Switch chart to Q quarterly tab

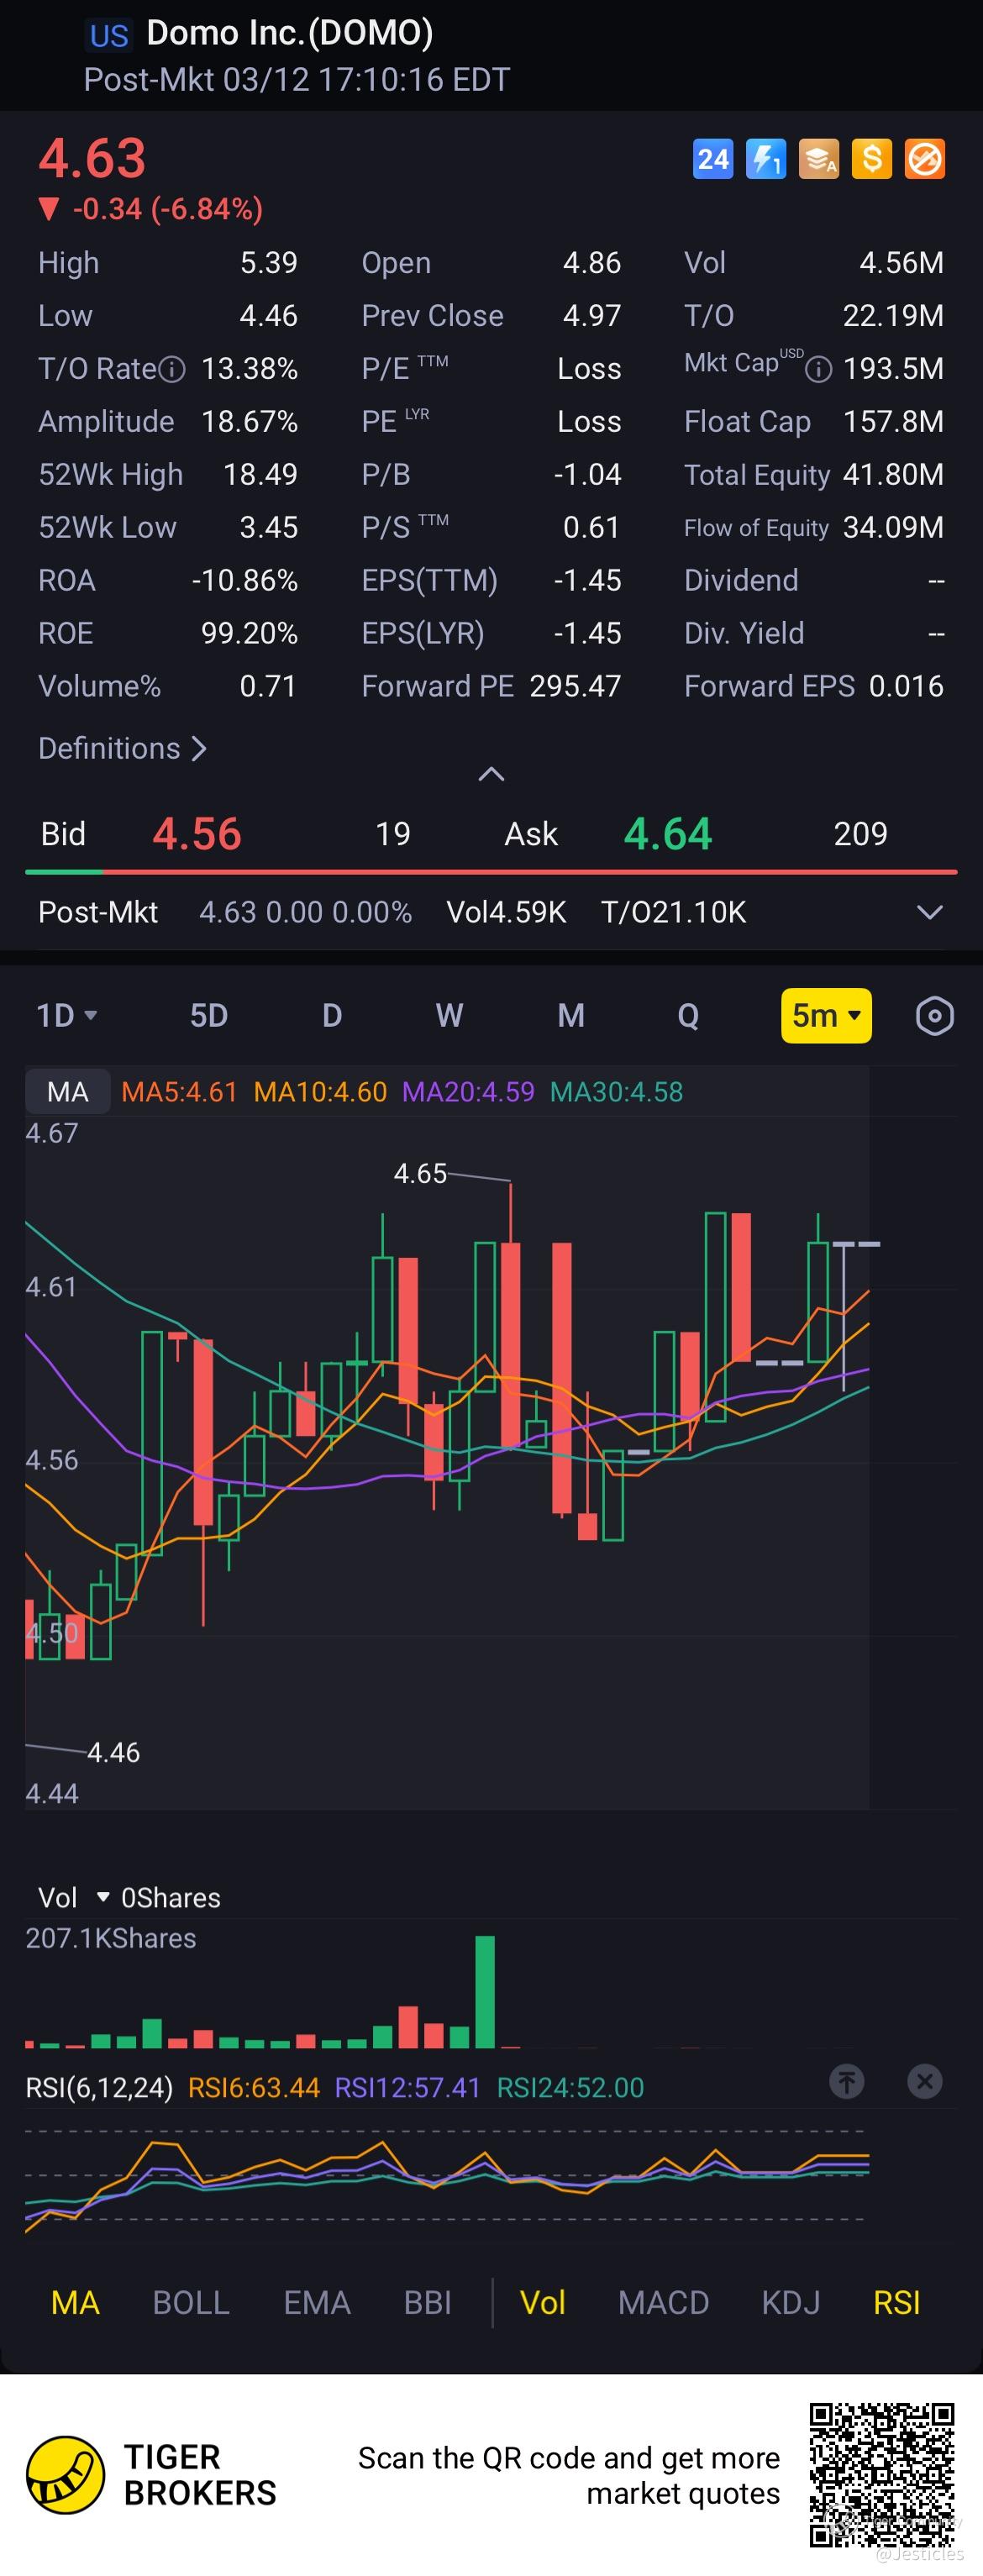coord(688,1016)
